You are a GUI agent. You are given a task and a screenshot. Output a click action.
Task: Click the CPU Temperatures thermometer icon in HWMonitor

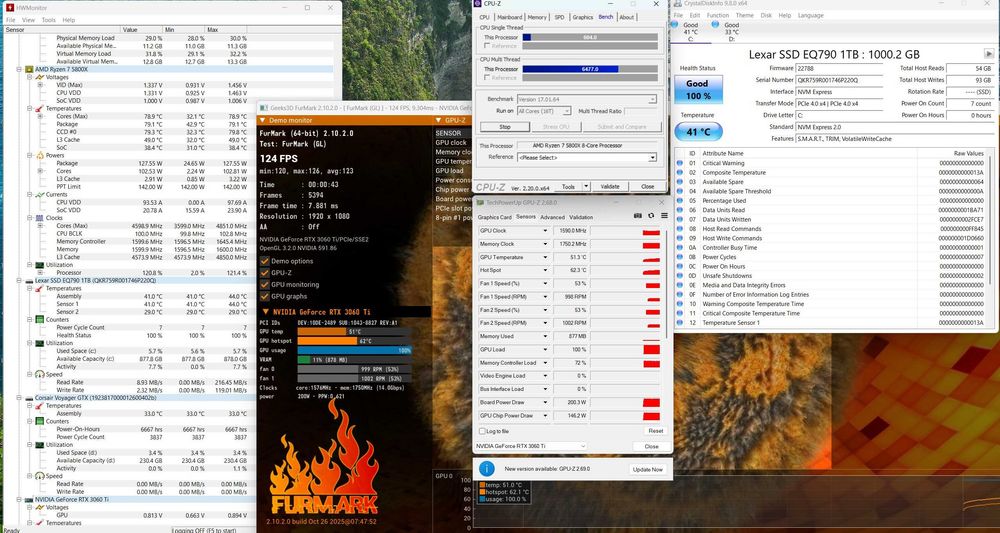click(40, 108)
